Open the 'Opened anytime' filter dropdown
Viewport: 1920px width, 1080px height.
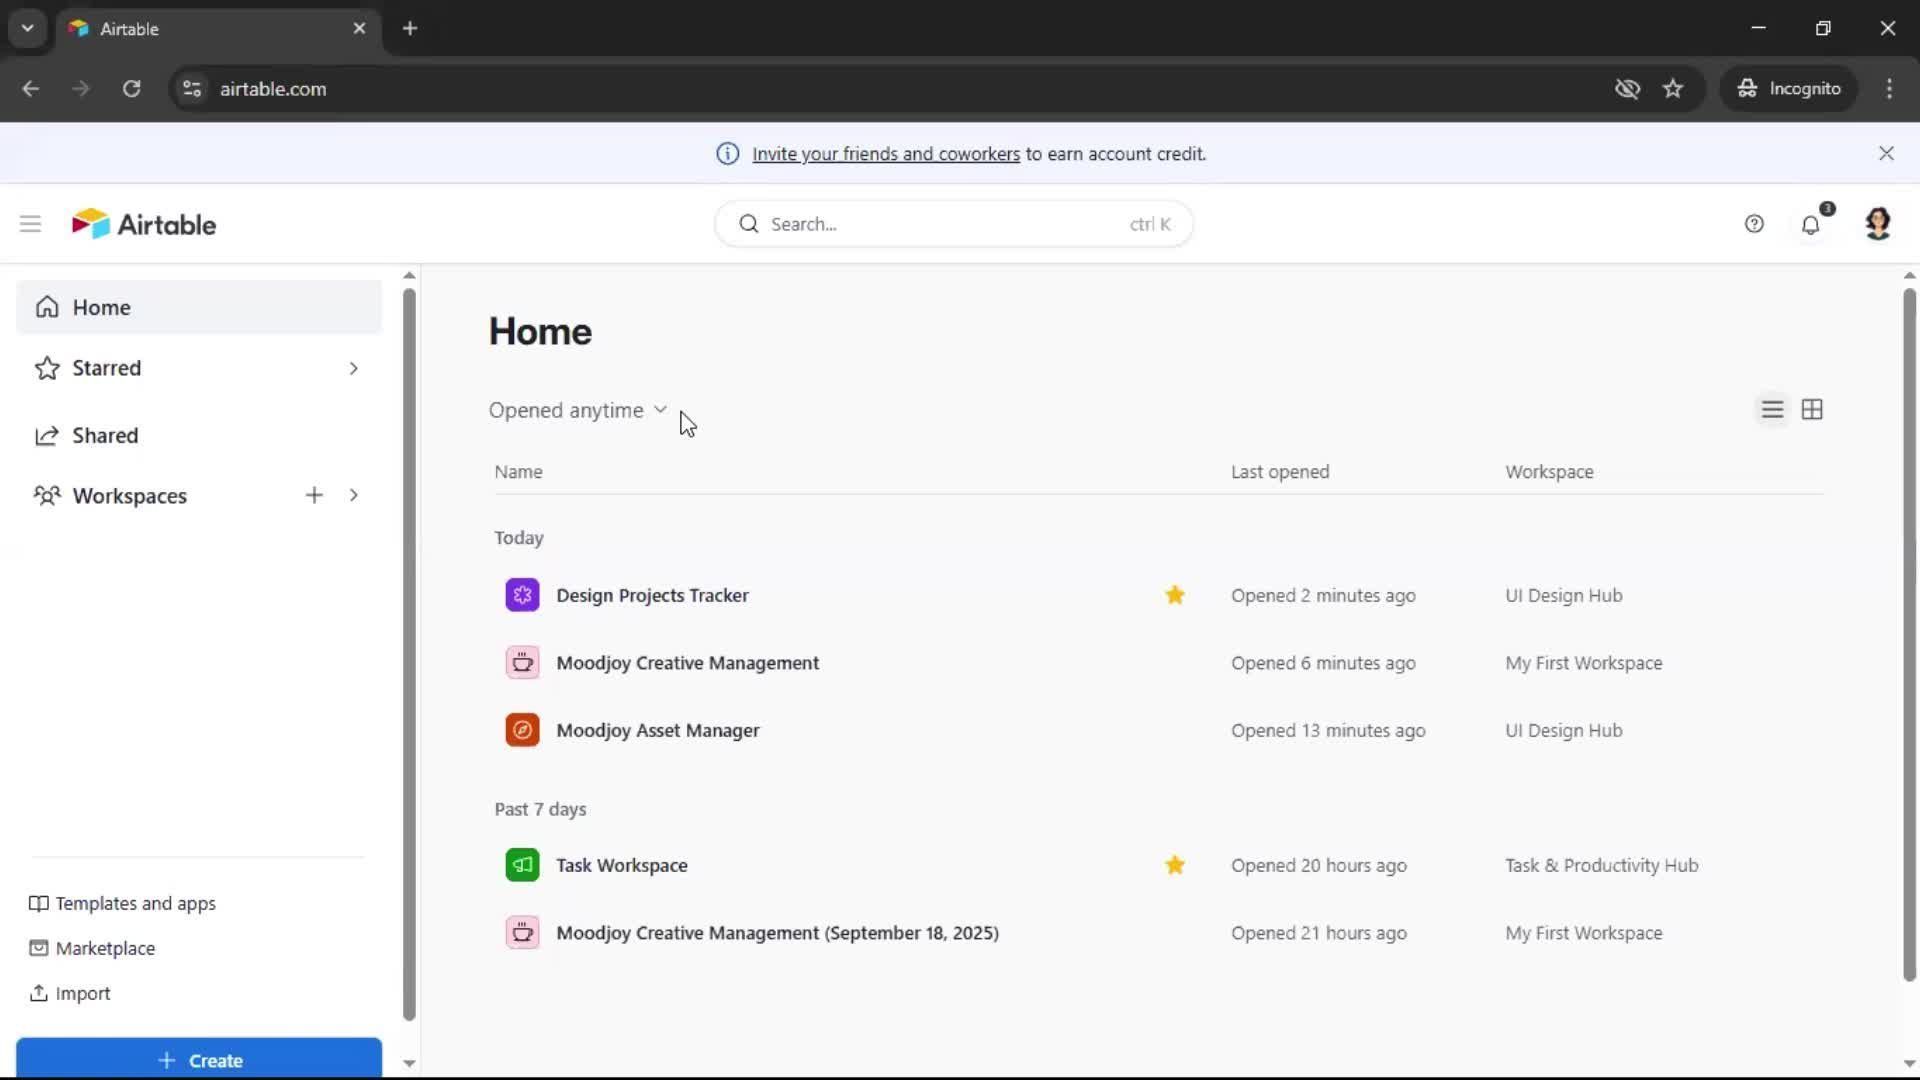(x=578, y=411)
